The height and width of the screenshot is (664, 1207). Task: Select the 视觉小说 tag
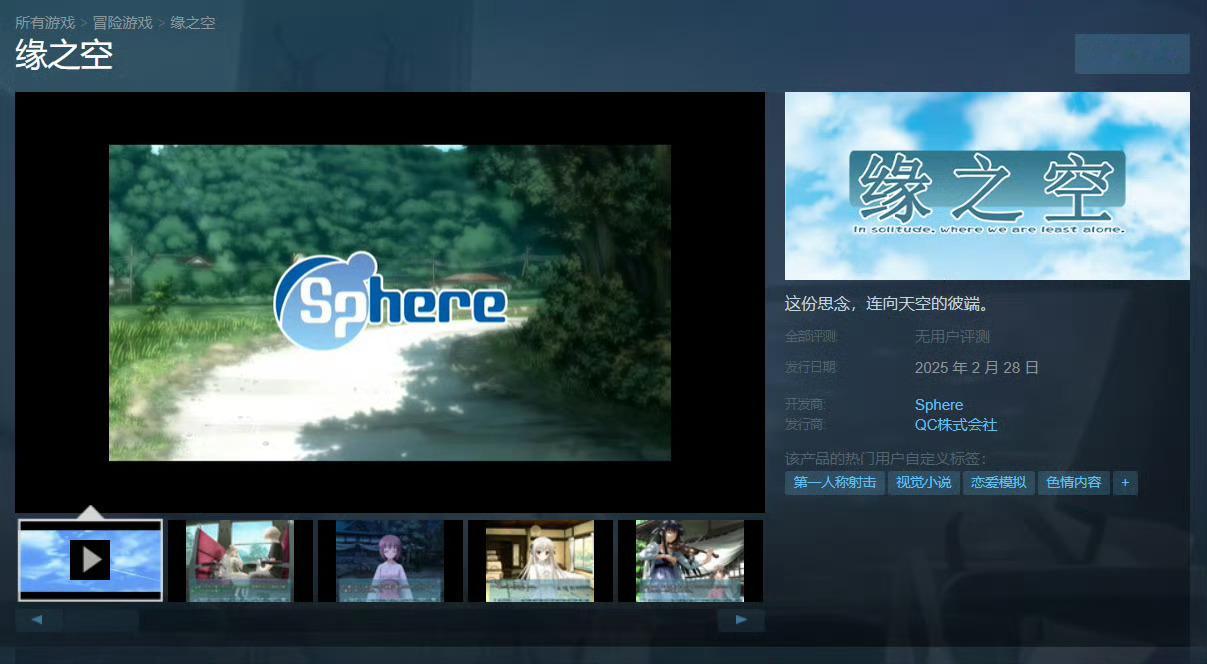pos(924,483)
